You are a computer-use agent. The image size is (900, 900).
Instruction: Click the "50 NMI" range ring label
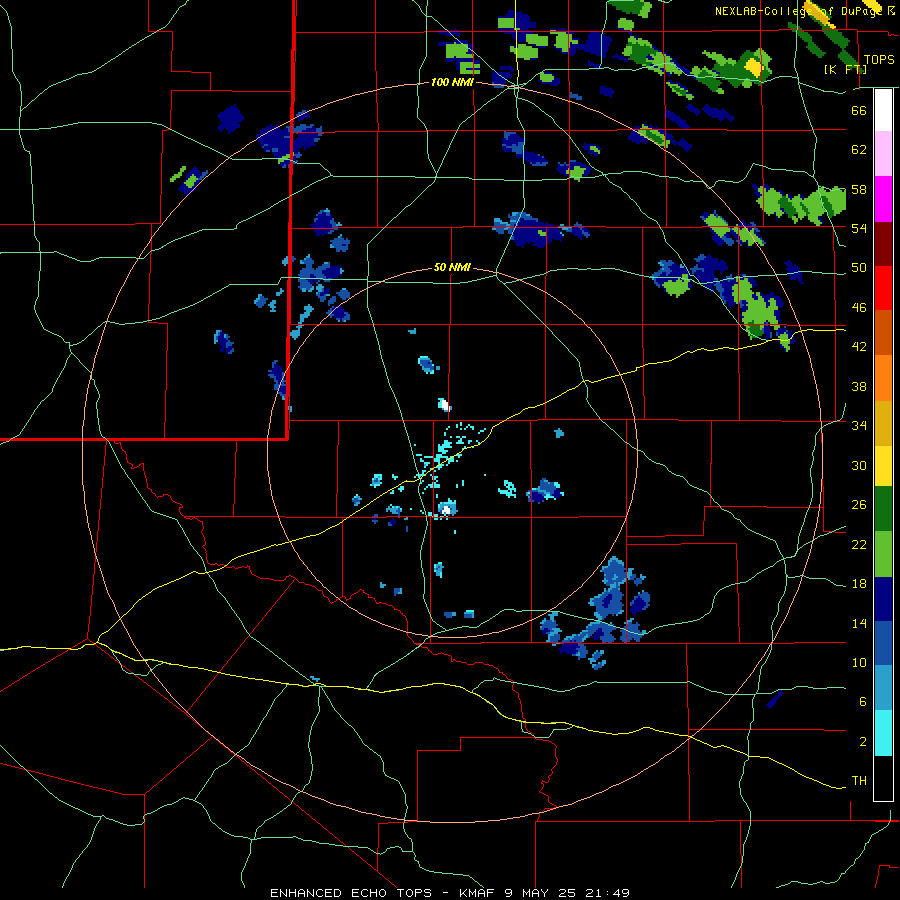tap(452, 267)
